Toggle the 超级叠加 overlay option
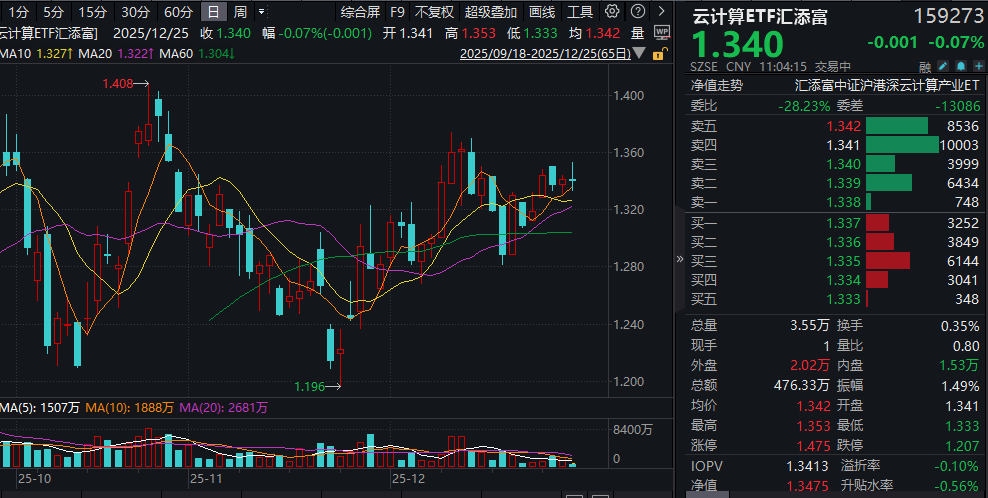The image size is (988, 498). (490, 13)
